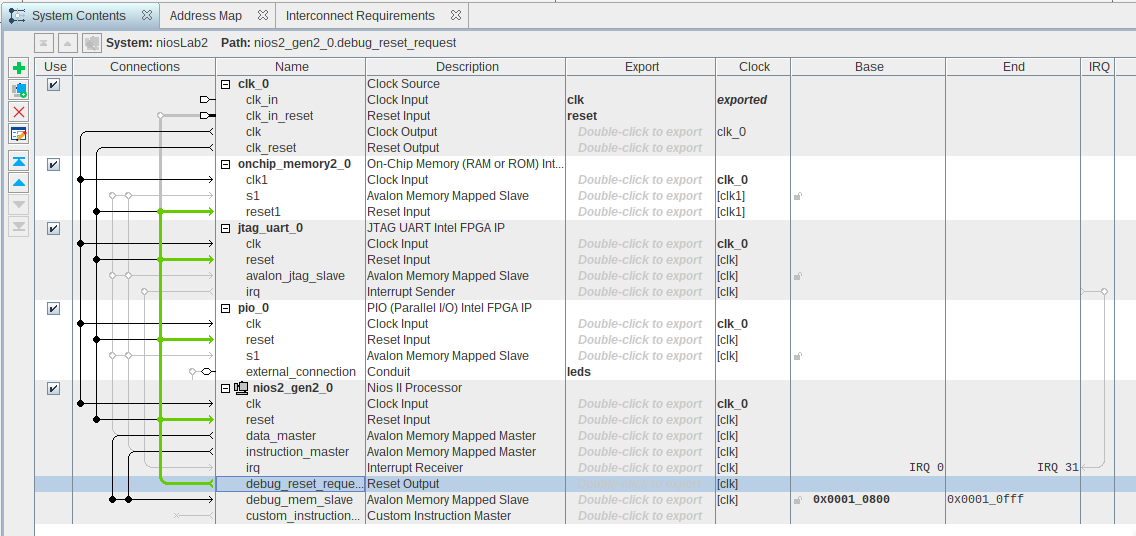Viewport: 1136px width, 536px height.
Task: Select the data_master interface name
Action: click(x=280, y=436)
